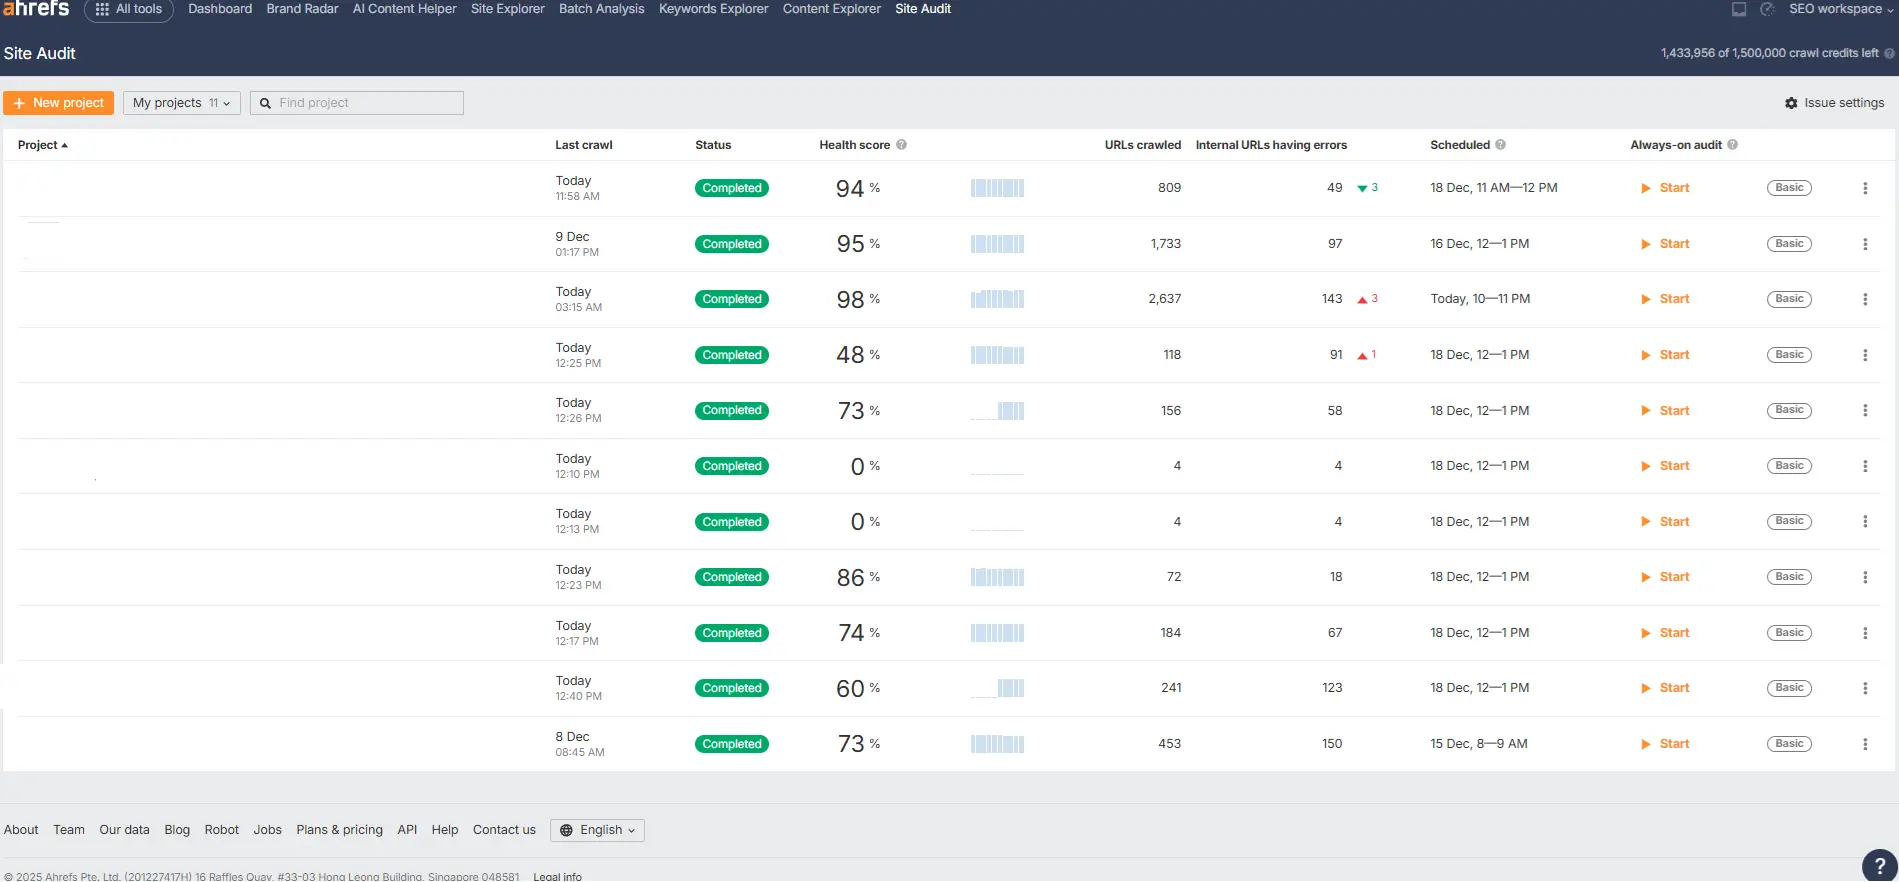This screenshot has height=882, width=1899.
Task: Open the Ahrefs logo home link
Action: click(36, 9)
